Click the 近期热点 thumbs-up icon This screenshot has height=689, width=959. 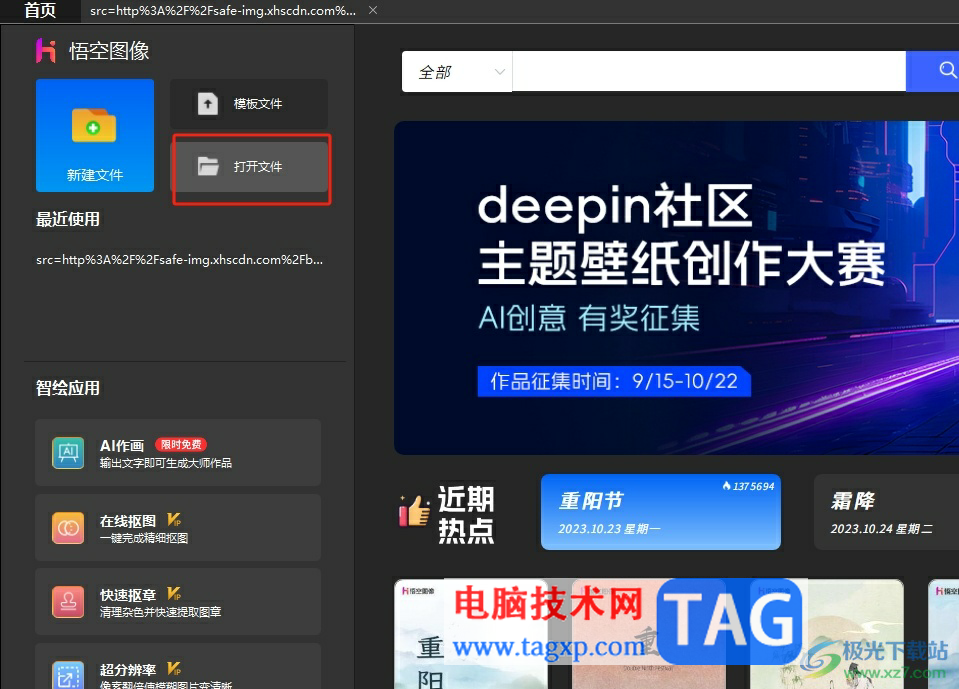click(415, 510)
